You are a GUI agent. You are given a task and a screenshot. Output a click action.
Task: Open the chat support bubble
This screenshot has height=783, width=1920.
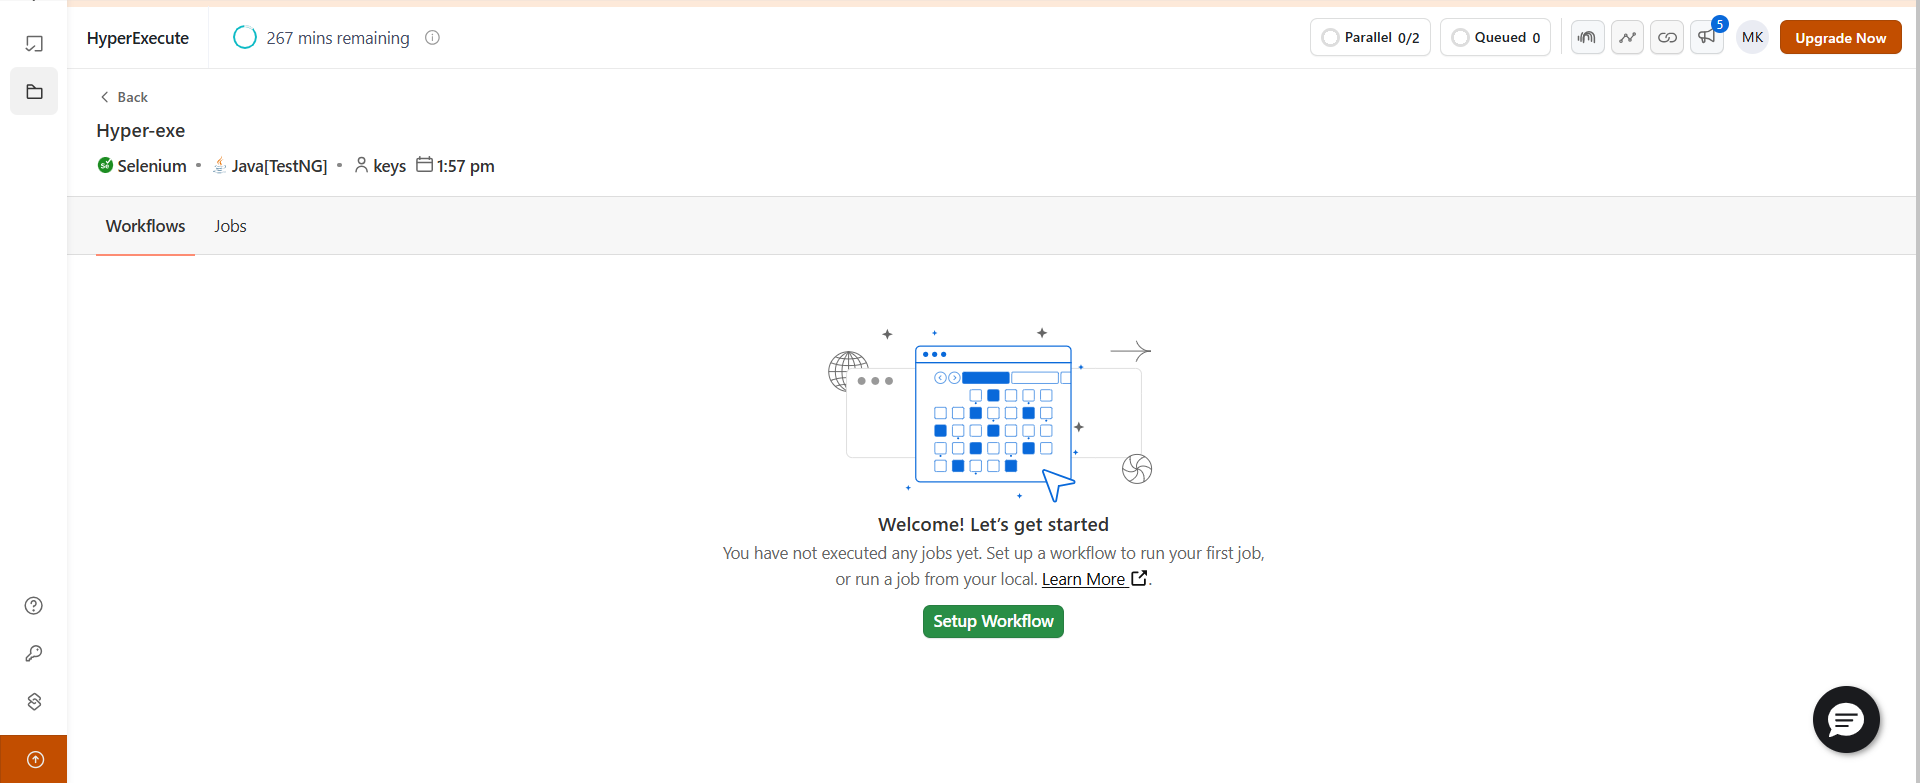point(1846,719)
